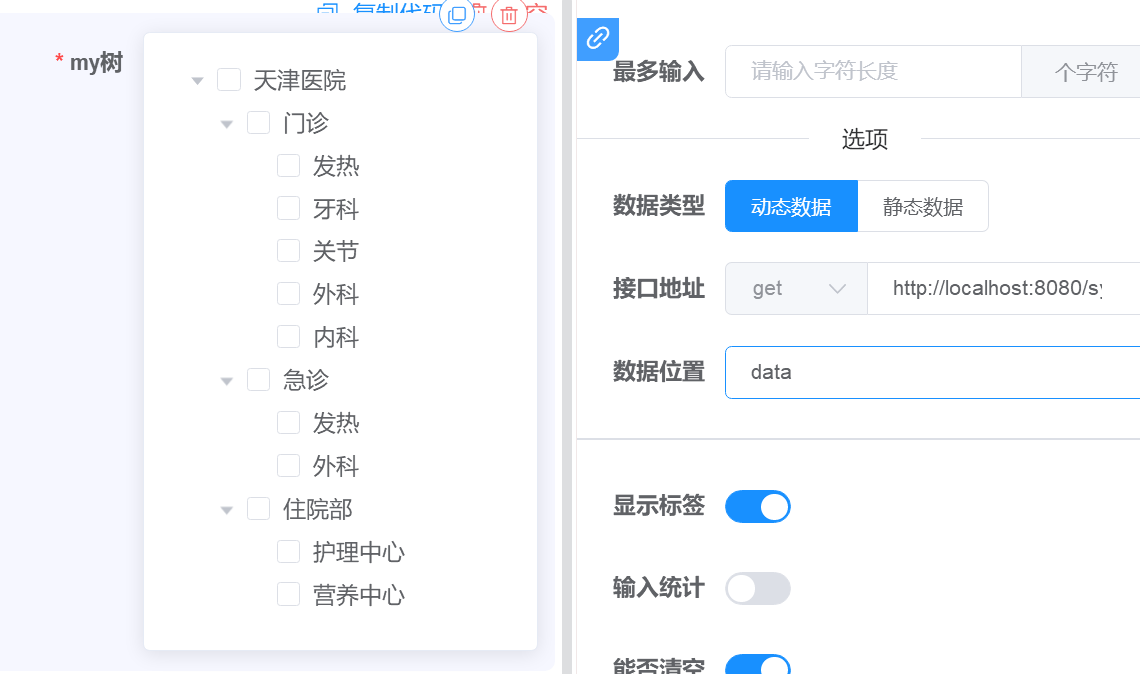The image size is (1140, 674).
Task: Check the 牙科 checkbox
Action: coord(289,208)
